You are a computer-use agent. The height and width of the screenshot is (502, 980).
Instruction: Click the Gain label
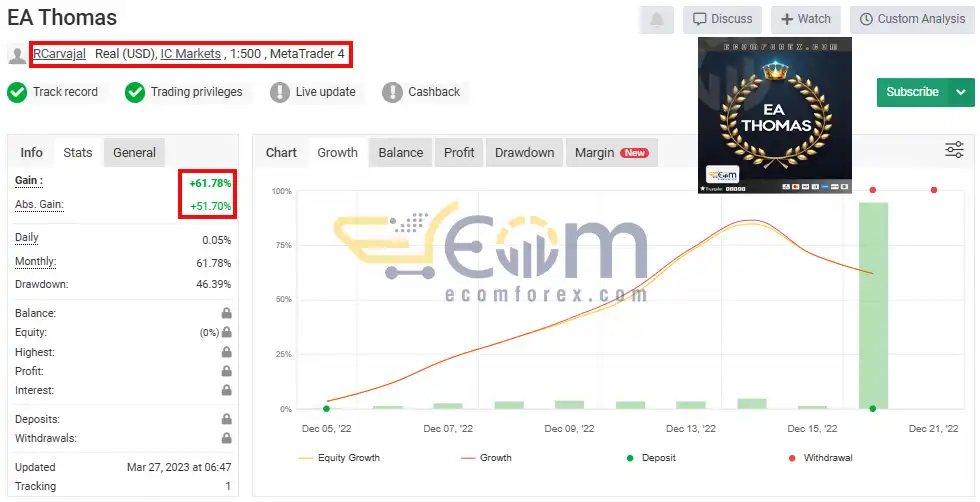click(29, 181)
